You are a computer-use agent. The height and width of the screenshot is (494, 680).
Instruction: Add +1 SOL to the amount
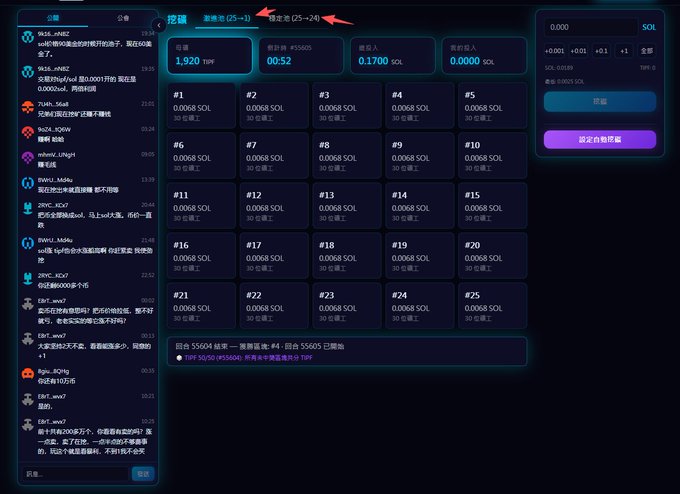(624, 51)
